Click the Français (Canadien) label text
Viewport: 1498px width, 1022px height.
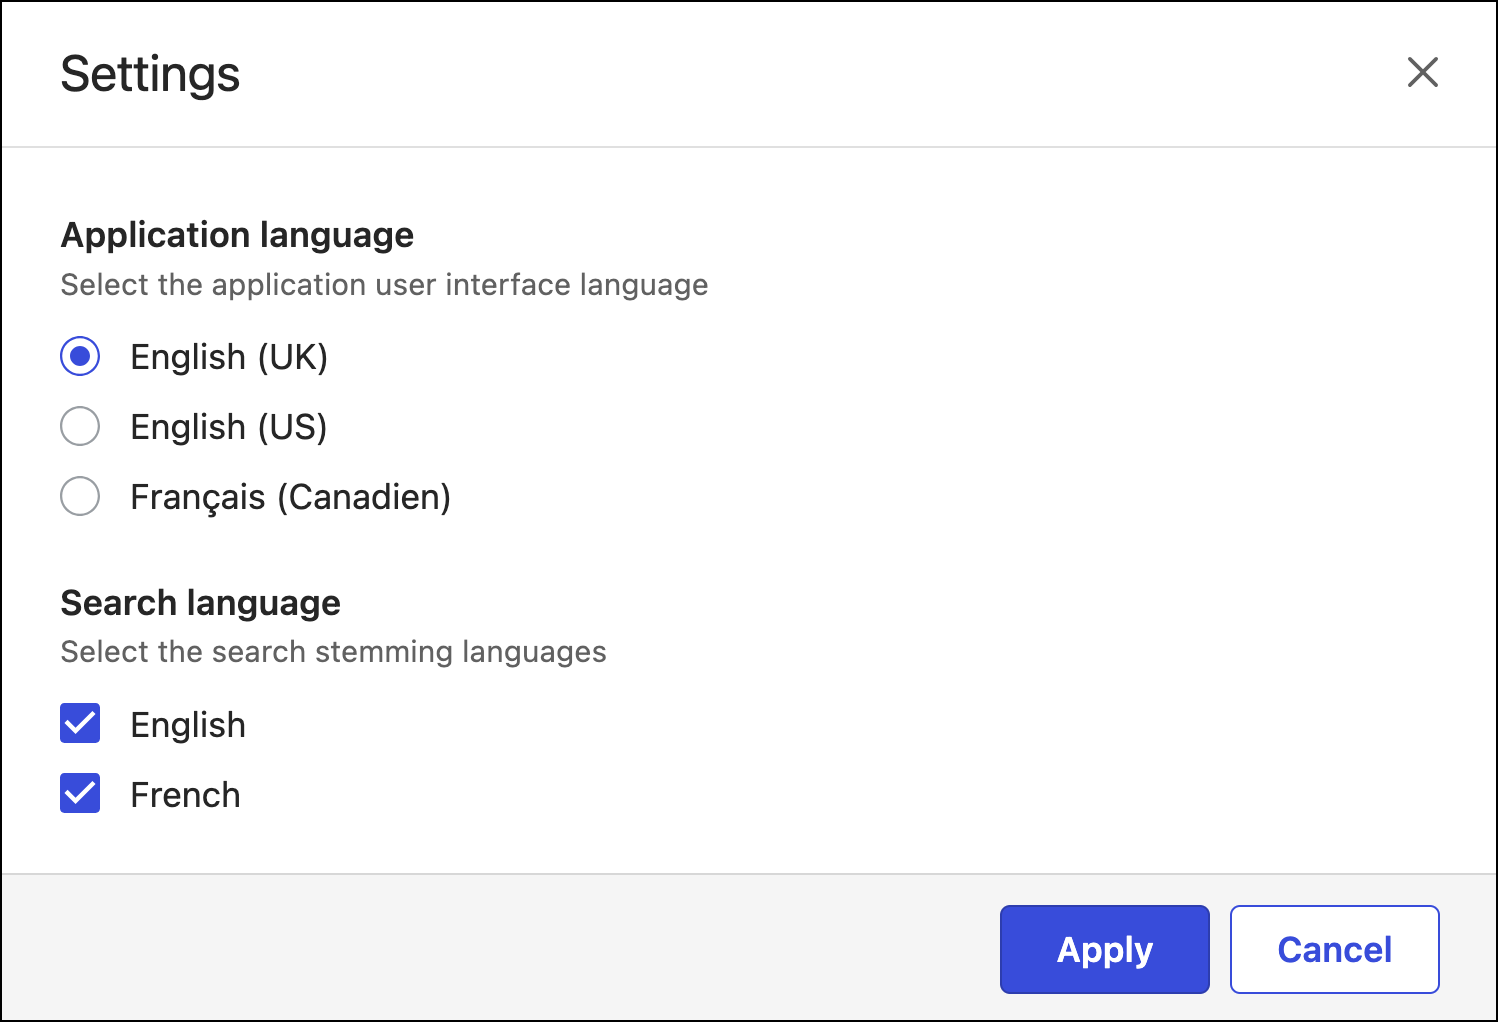click(x=290, y=496)
